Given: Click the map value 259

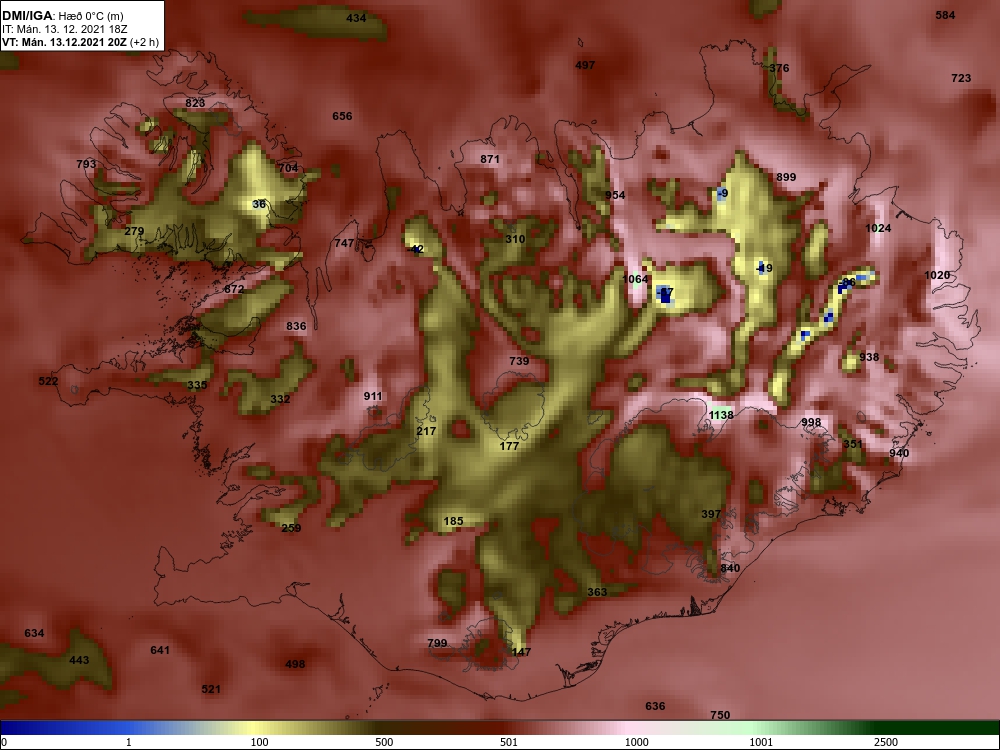Looking at the screenshot, I should coord(291,528).
